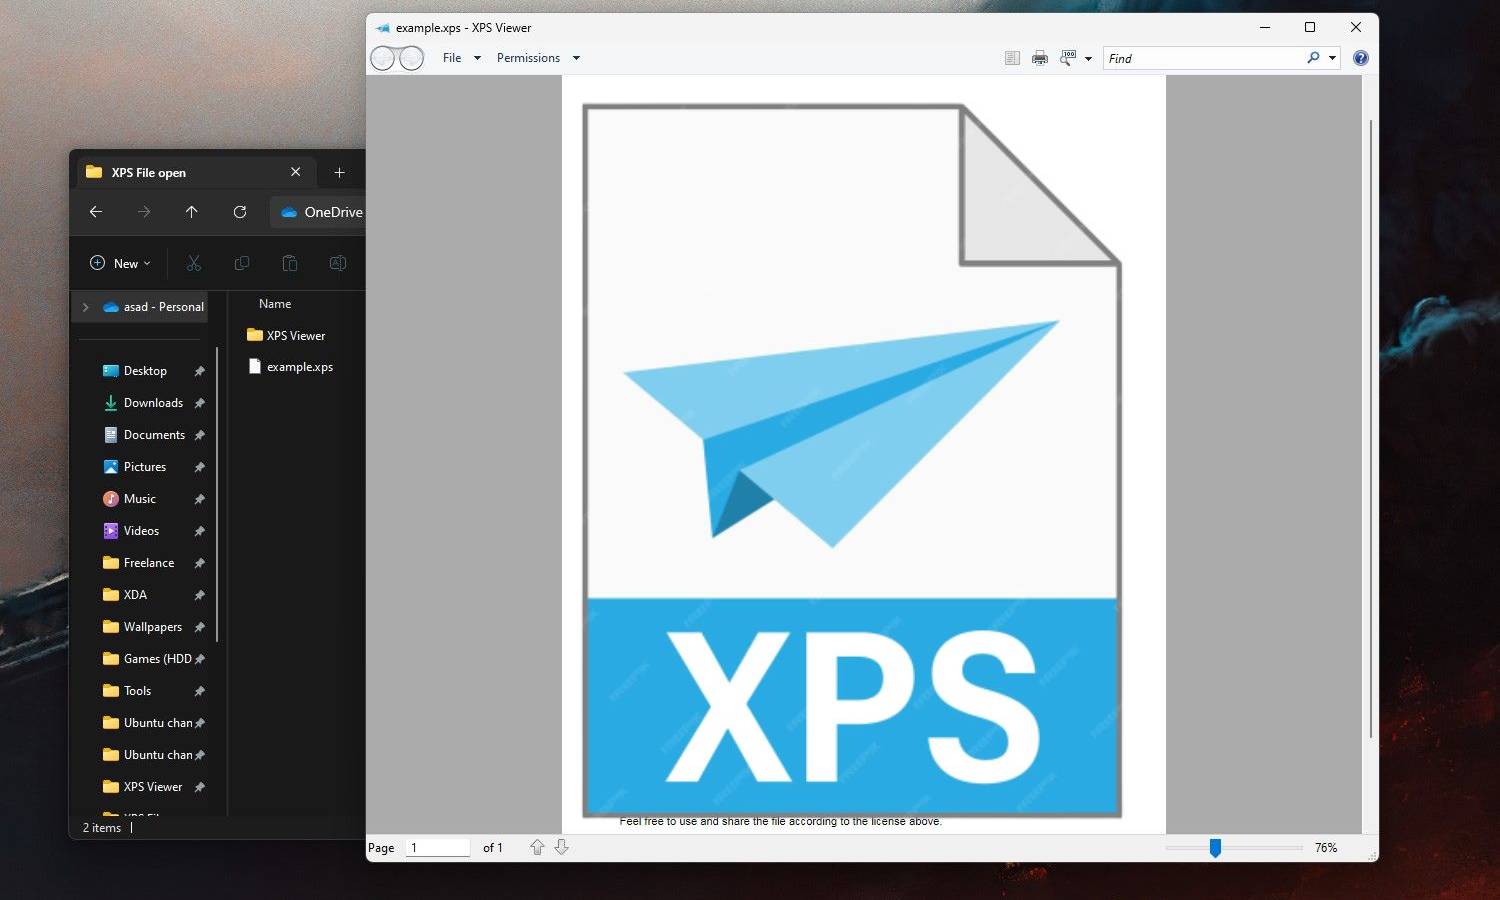Expand the zoom options dropdown arrow

(1088, 58)
